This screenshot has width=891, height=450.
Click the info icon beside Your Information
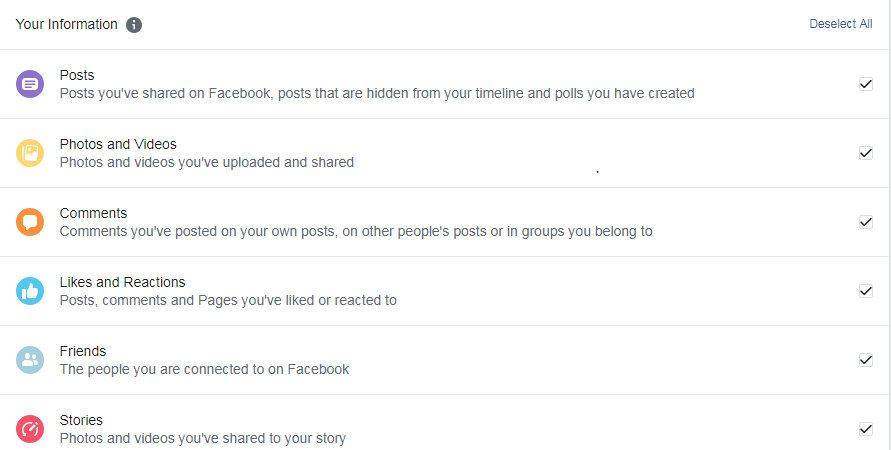click(x=134, y=24)
